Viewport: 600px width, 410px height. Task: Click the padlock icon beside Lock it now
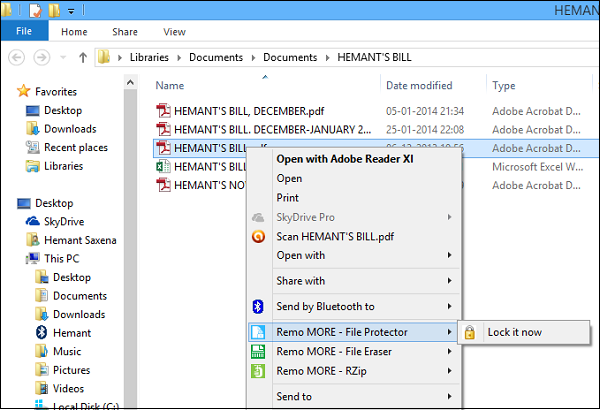[470, 332]
